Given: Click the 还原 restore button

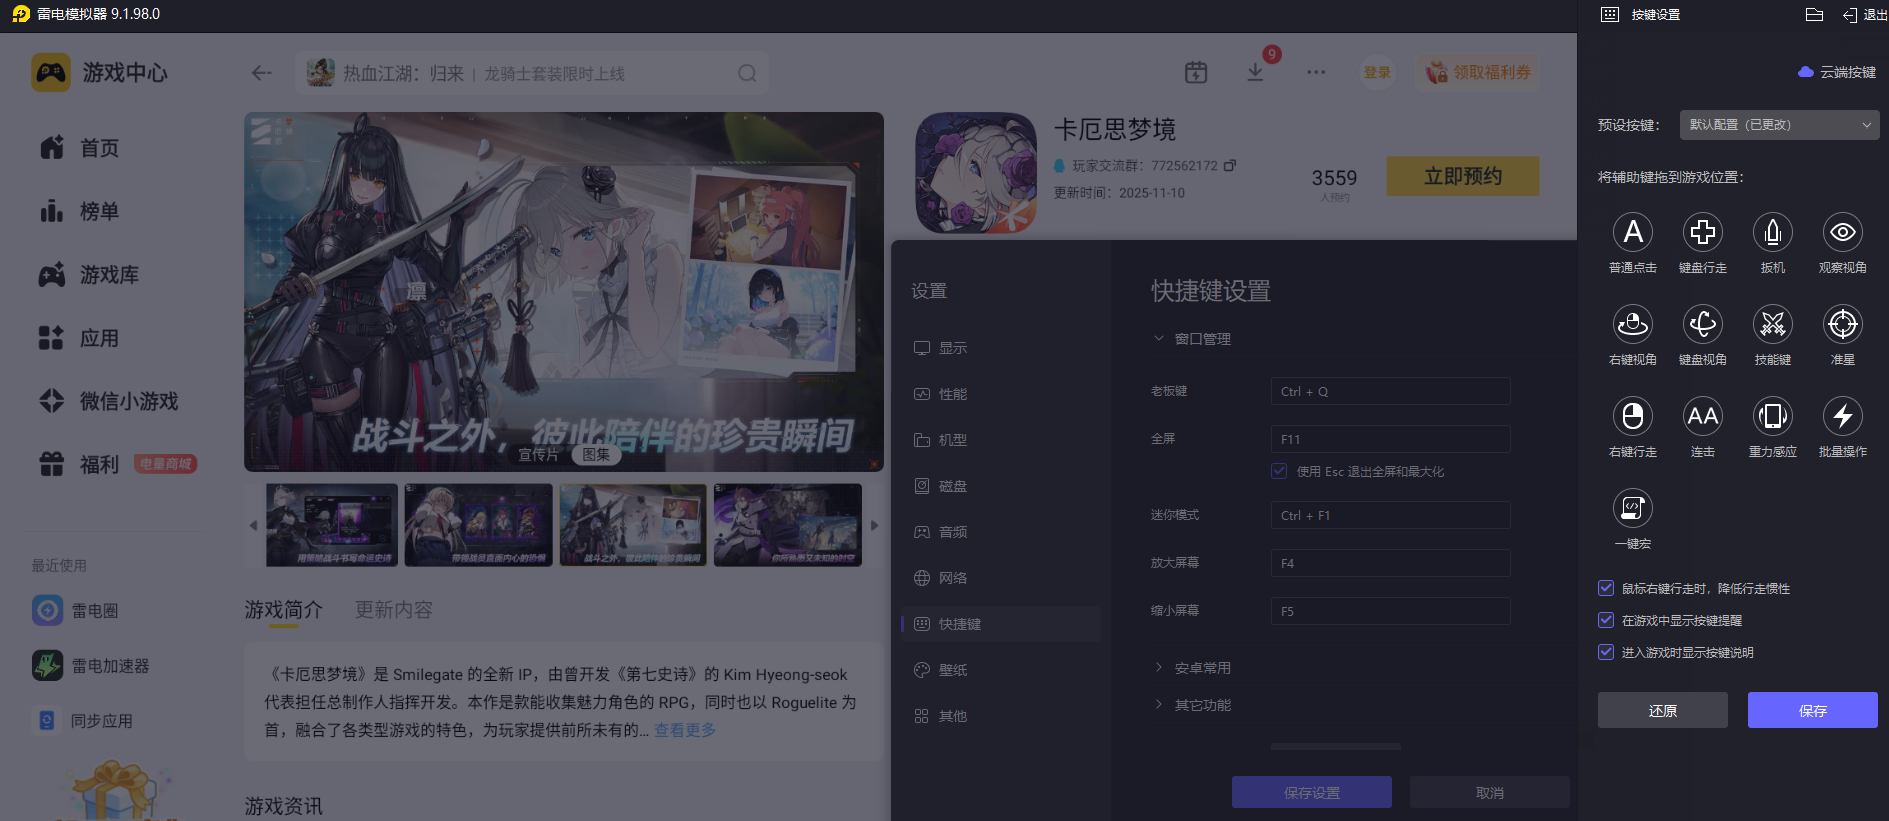Looking at the screenshot, I should pos(1663,710).
